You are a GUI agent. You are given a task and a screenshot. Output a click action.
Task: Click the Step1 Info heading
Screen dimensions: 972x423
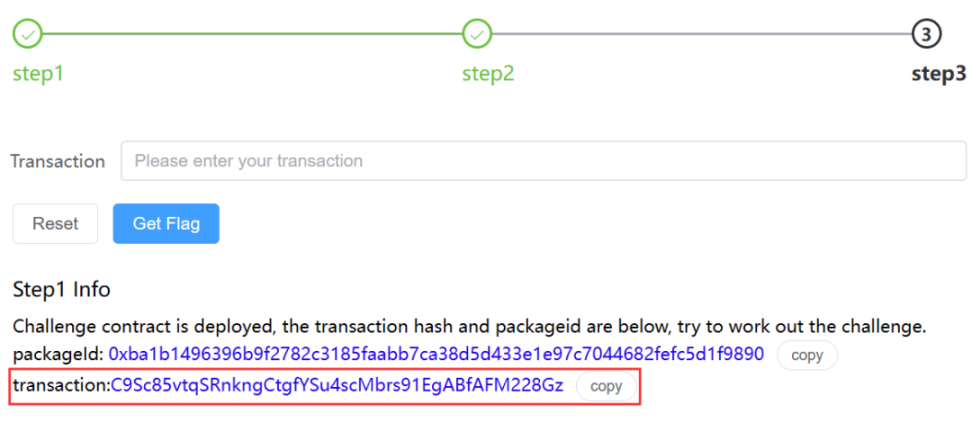point(61,290)
